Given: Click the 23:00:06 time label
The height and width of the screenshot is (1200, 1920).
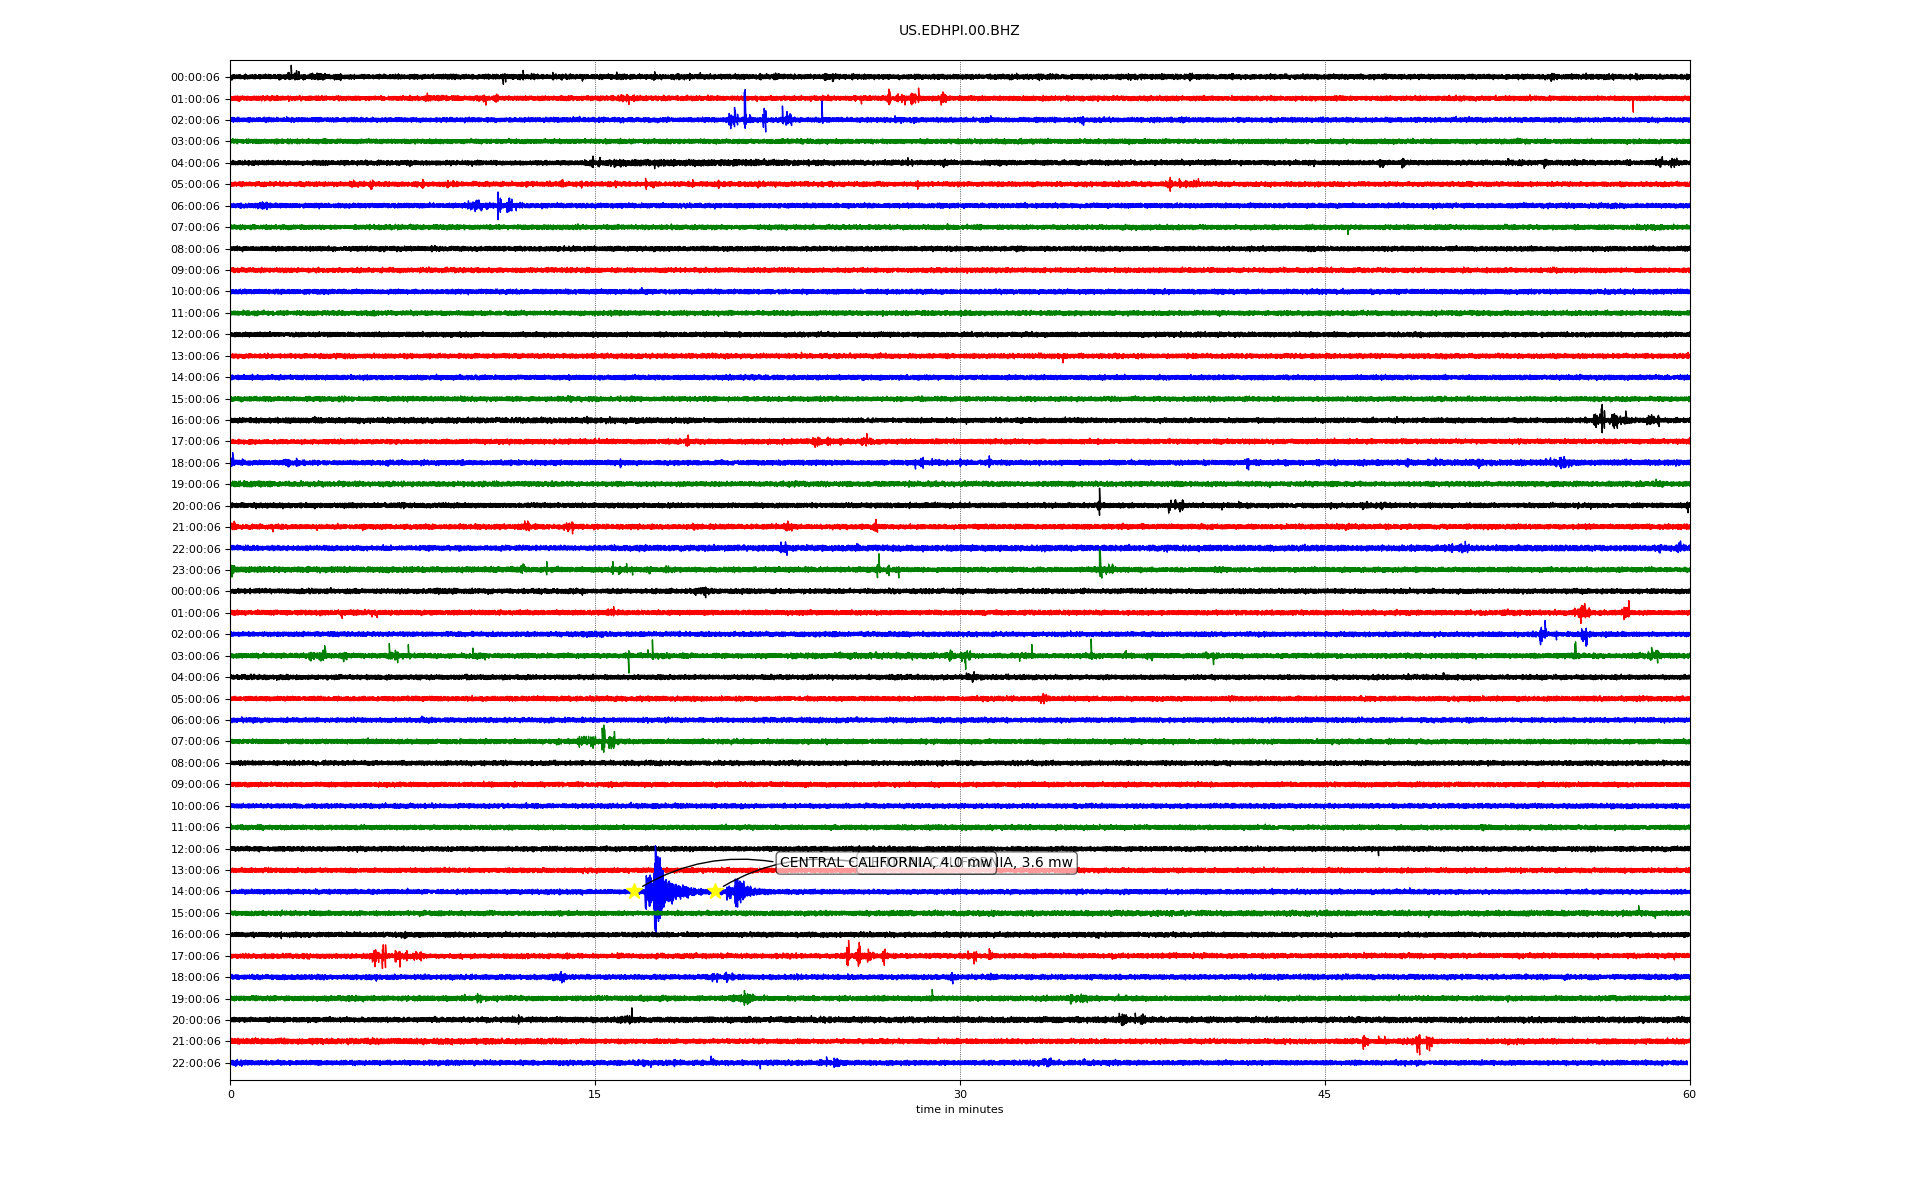Looking at the screenshot, I should 195,571.
